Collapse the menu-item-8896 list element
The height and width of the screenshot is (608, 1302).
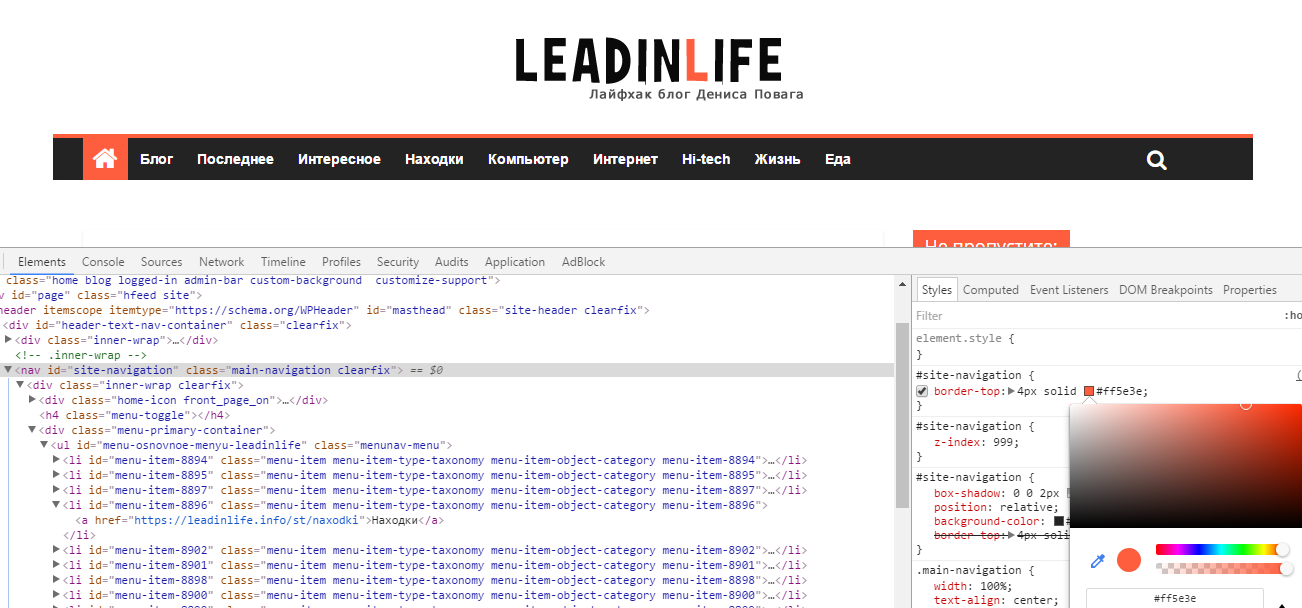click(x=56, y=505)
